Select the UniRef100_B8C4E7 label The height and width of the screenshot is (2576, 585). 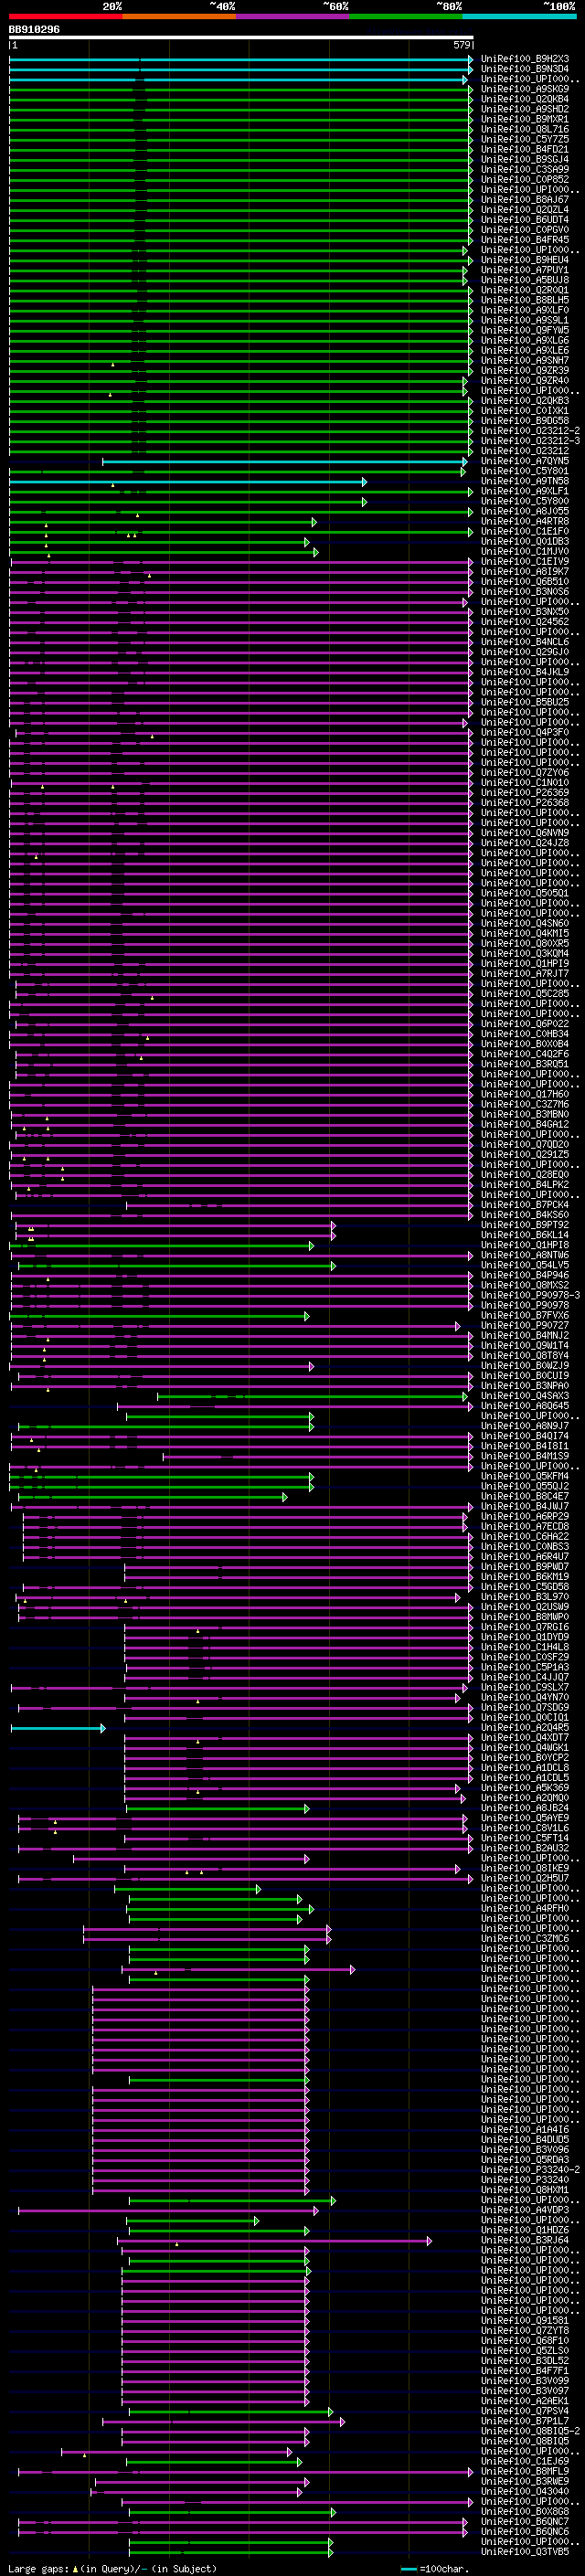[x=525, y=1496]
